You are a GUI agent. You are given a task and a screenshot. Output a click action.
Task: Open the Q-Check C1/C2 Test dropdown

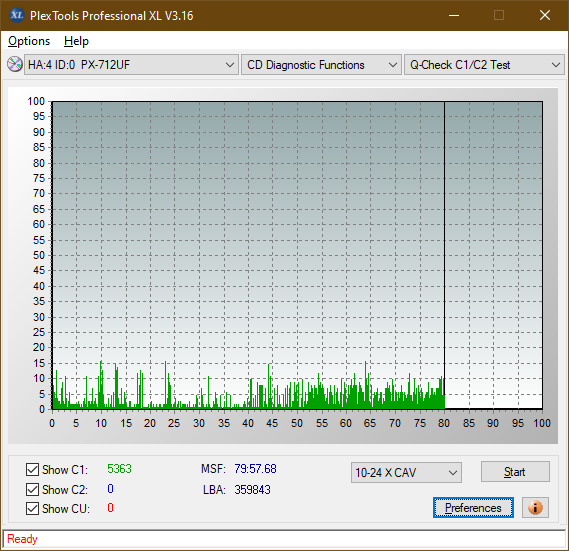pyautogui.click(x=484, y=65)
